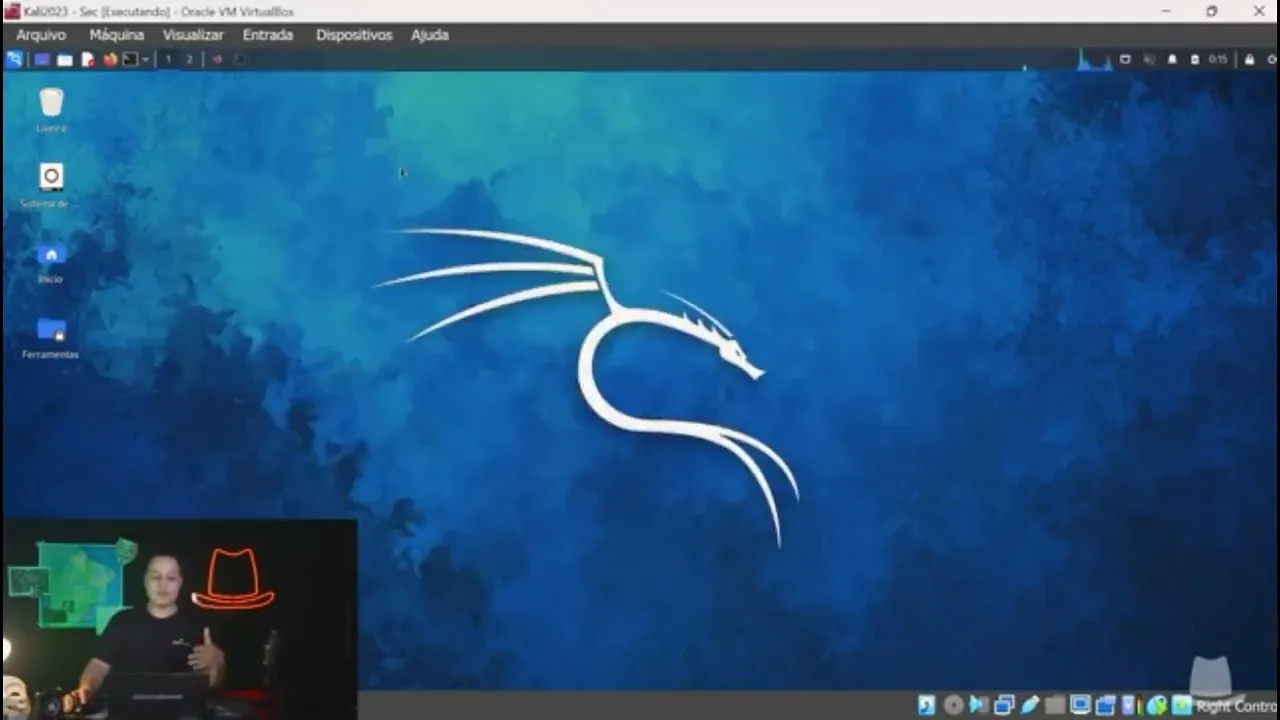
Task: Click the presenter webcam video overlay
Action: (x=179, y=618)
